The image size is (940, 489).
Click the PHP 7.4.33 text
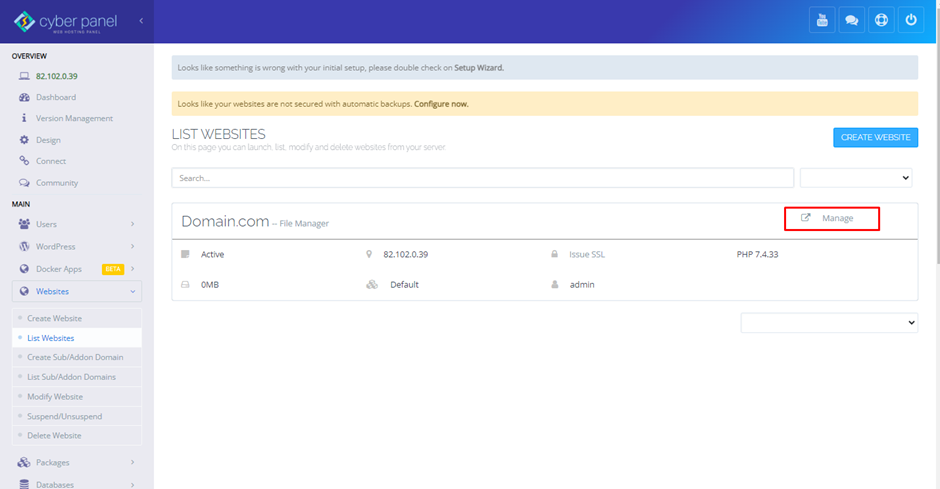[757, 254]
